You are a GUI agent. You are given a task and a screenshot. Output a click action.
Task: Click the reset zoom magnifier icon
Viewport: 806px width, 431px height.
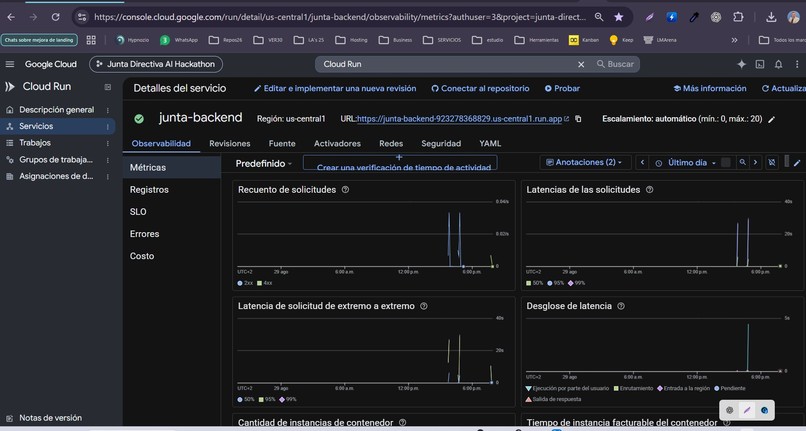tap(742, 163)
